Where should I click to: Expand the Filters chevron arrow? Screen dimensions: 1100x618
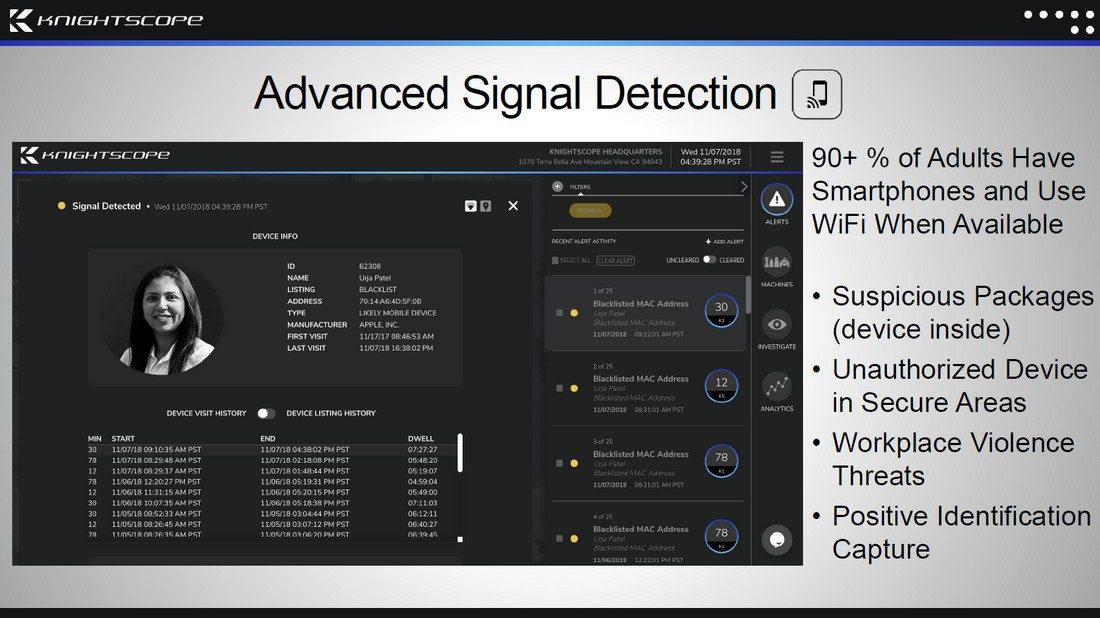pyautogui.click(x=744, y=187)
